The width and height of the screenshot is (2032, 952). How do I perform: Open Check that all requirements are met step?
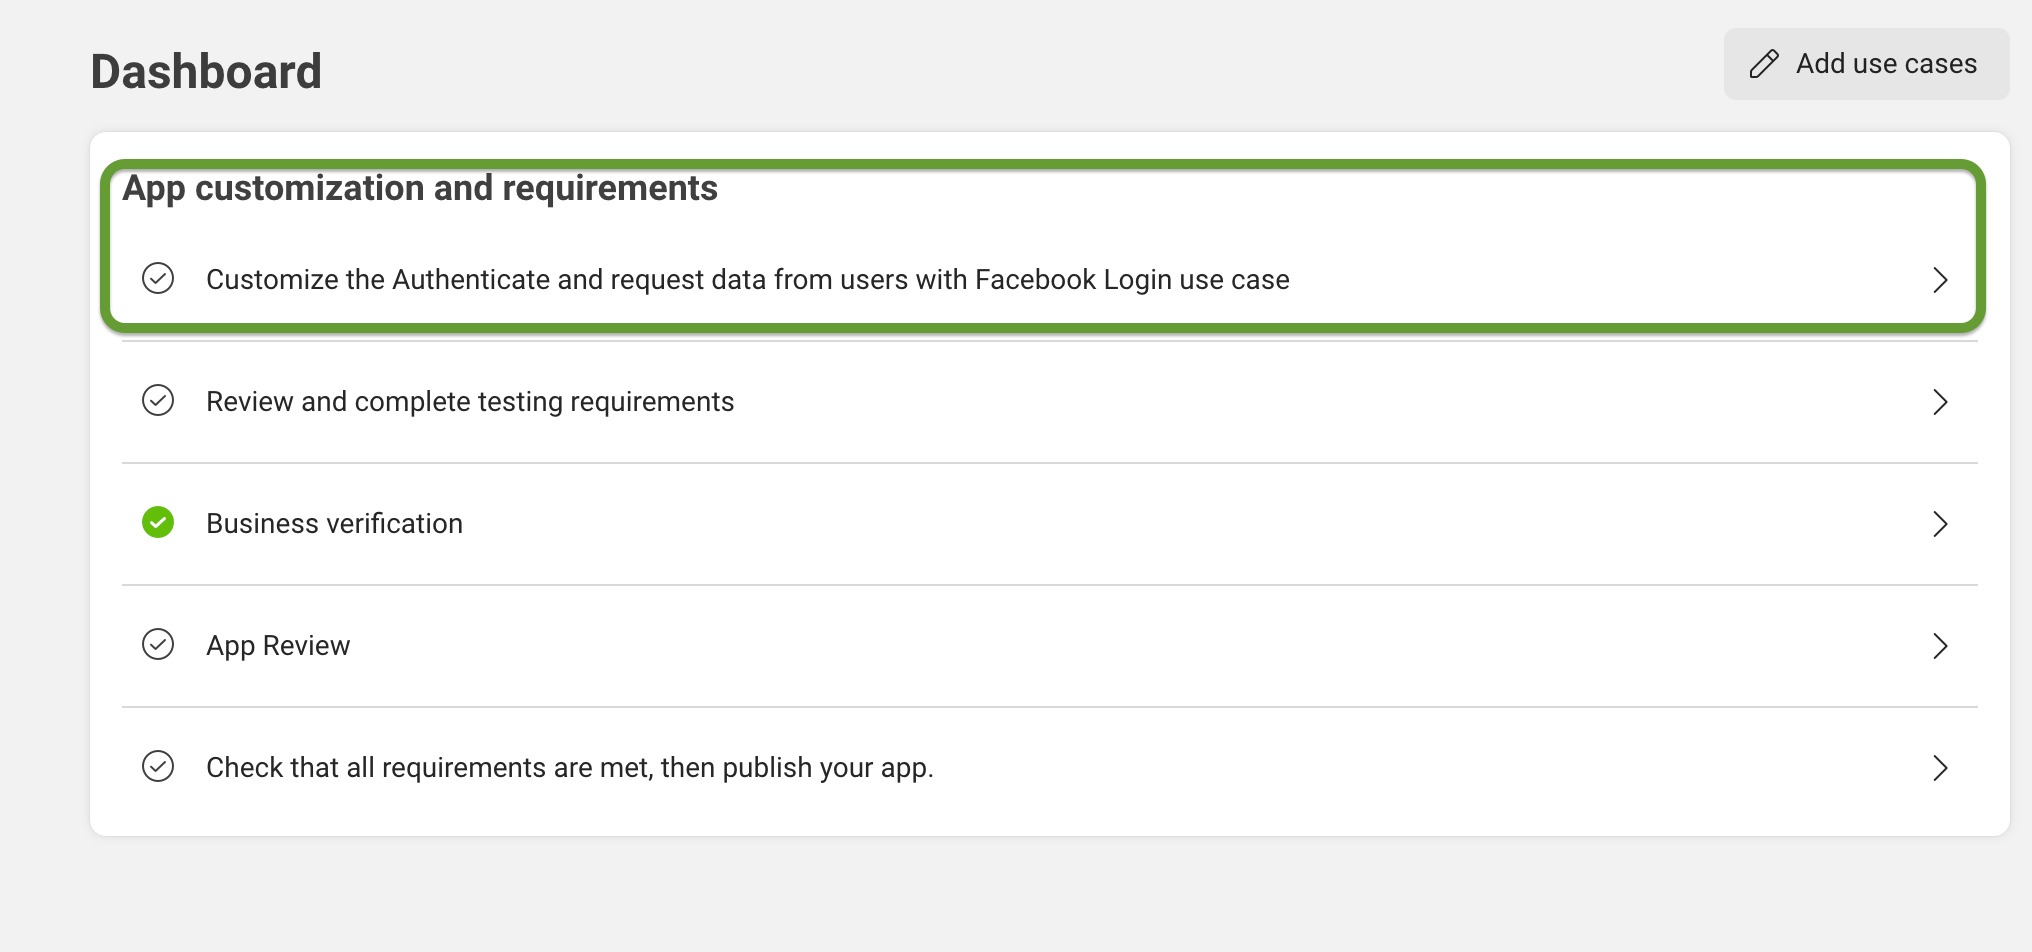[1050, 768]
